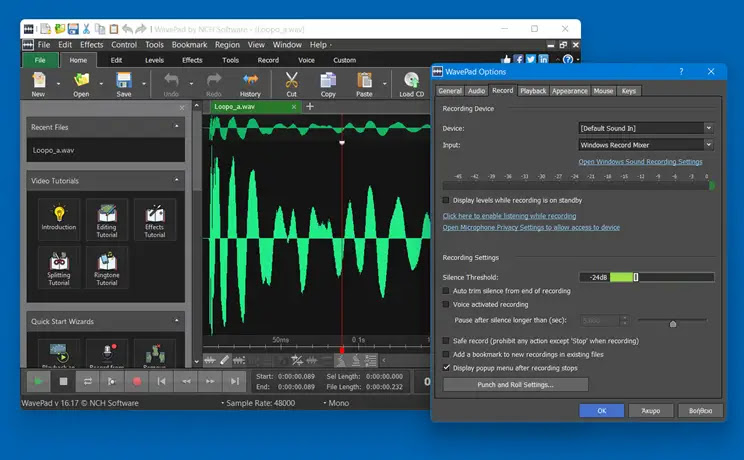
Task: Open the dropdown arrow next to New
Action: 58,84
